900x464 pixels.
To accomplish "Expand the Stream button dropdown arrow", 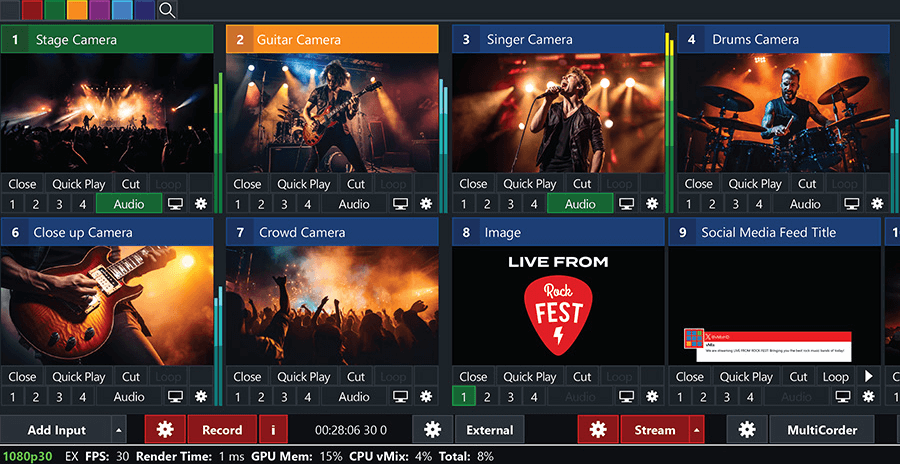I will 697,430.
